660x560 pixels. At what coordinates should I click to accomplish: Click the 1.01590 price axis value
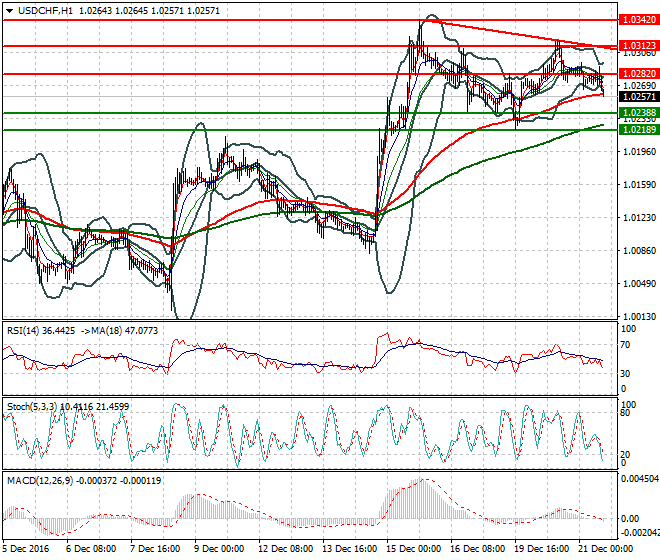pos(639,184)
